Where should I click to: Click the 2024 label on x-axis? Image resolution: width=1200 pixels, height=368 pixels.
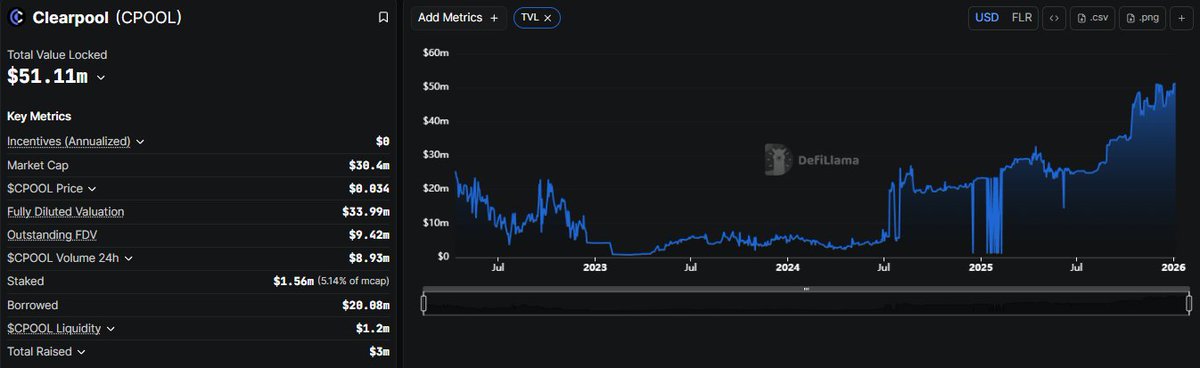[788, 268]
